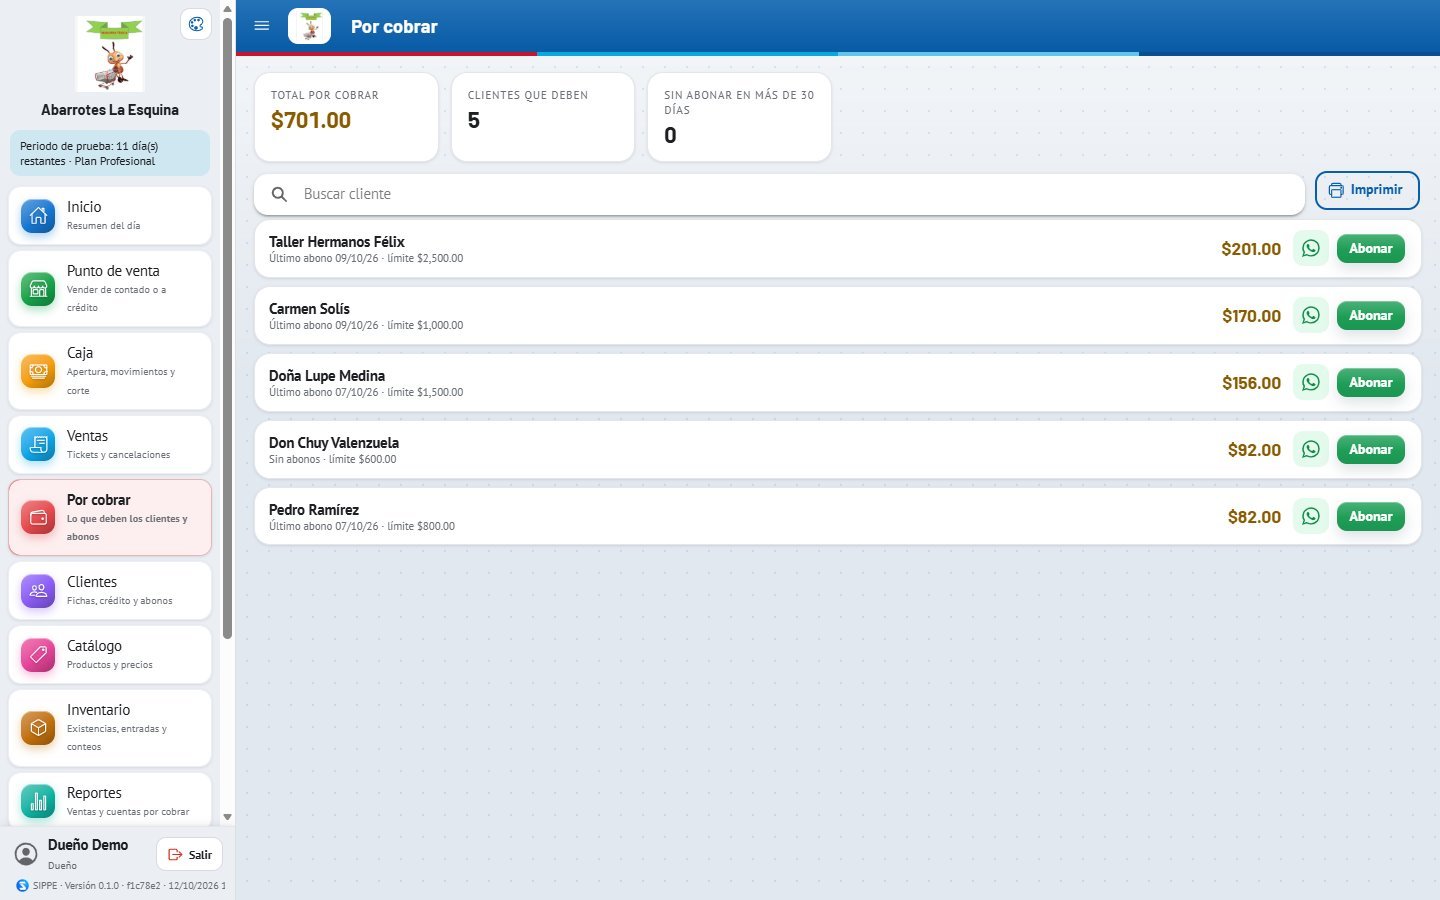
Task: Open WhatsApp for Carmen Solís
Action: pos(1311,316)
